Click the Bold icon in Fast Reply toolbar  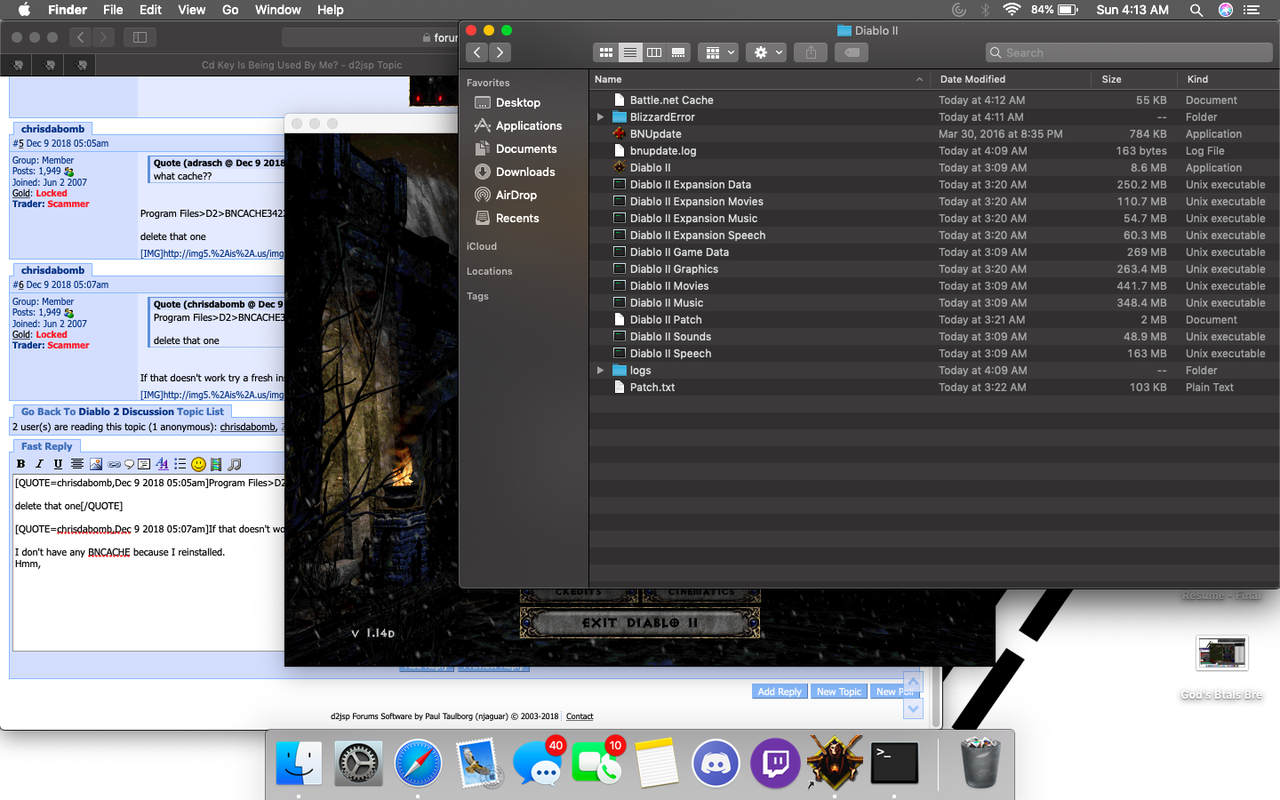click(x=21, y=464)
